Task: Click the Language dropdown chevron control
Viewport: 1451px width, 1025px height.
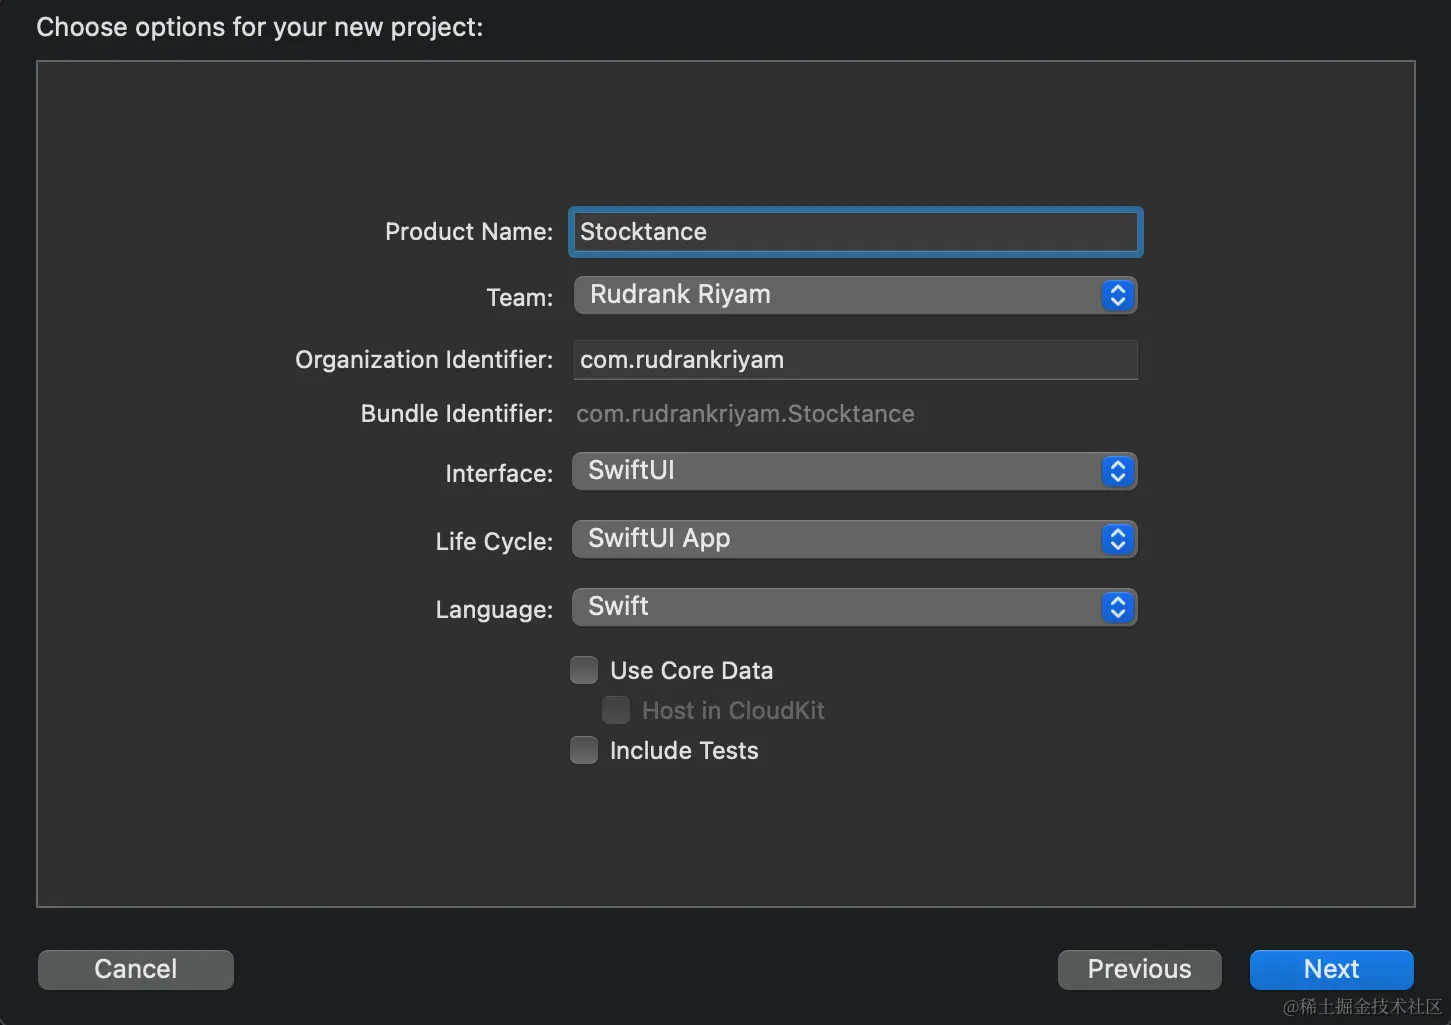Action: point(1117,607)
